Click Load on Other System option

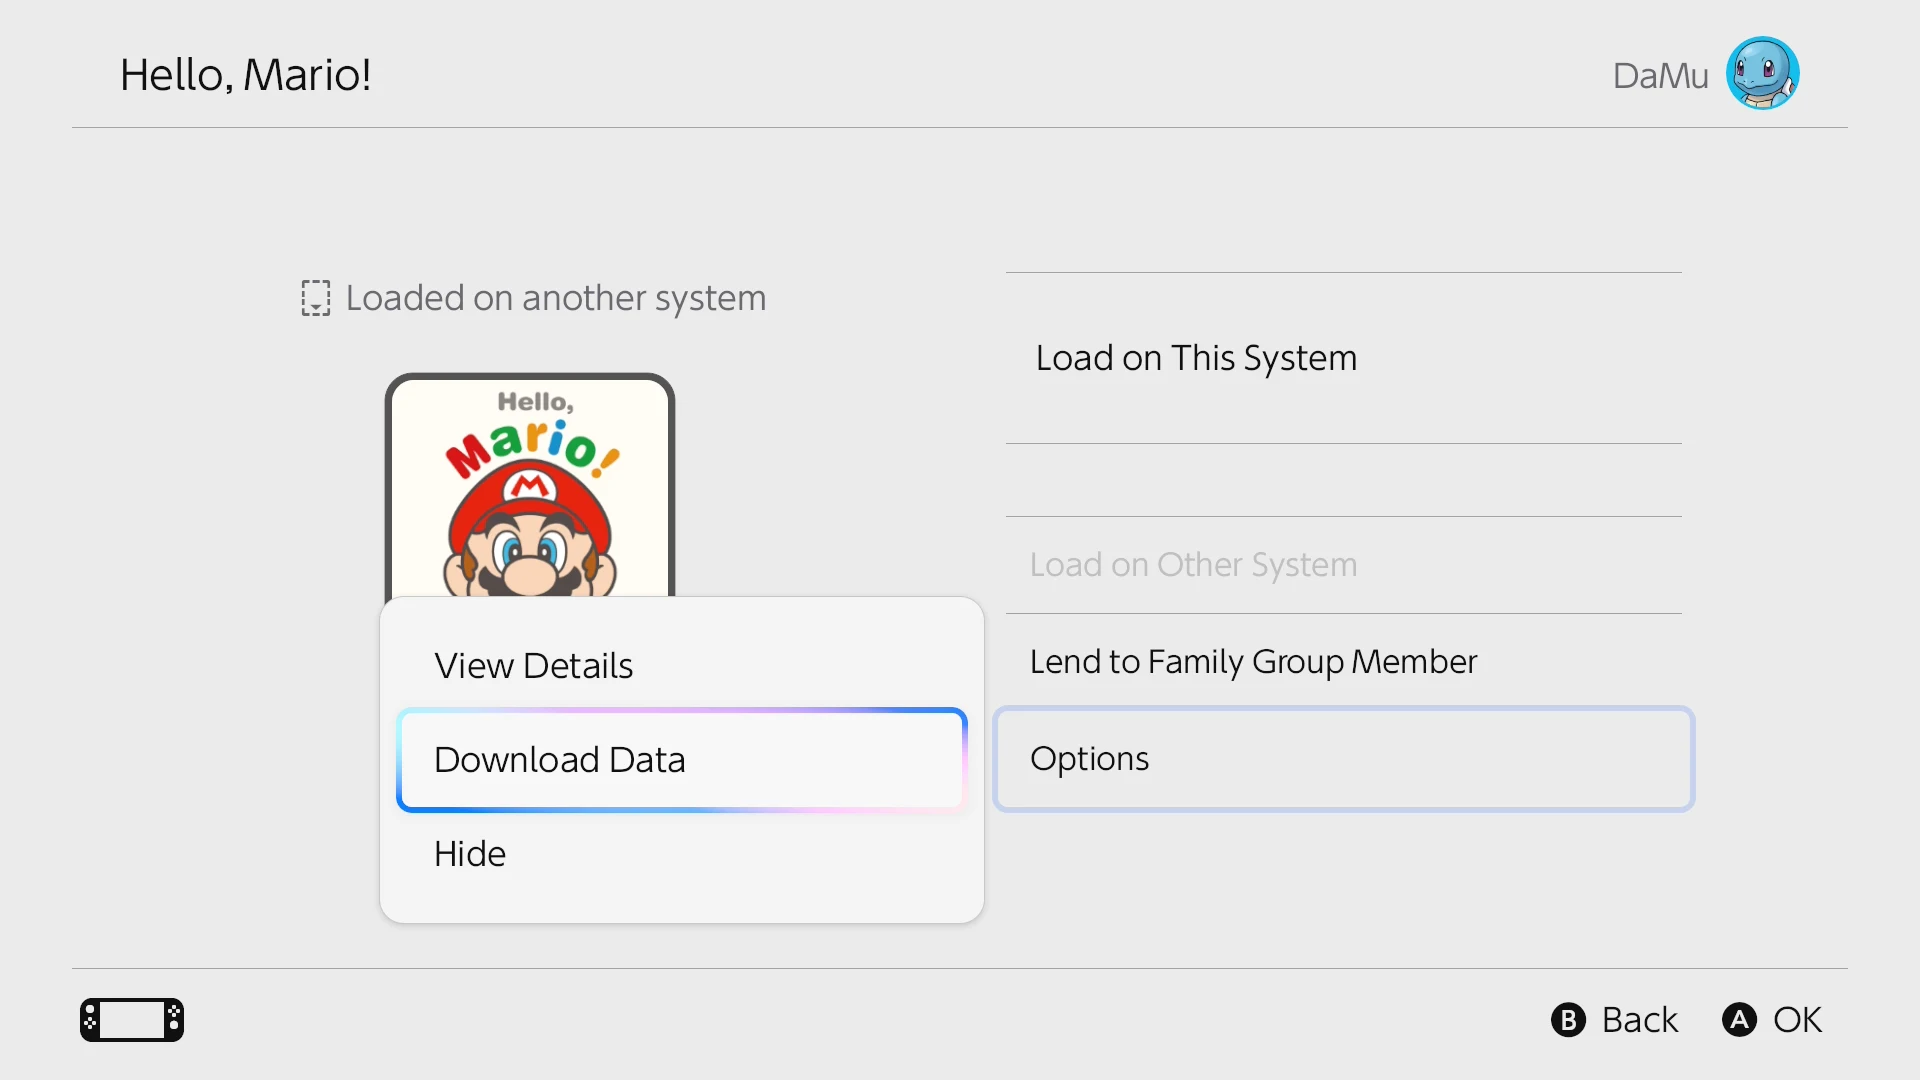pyautogui.click(x=1344, y=565)
